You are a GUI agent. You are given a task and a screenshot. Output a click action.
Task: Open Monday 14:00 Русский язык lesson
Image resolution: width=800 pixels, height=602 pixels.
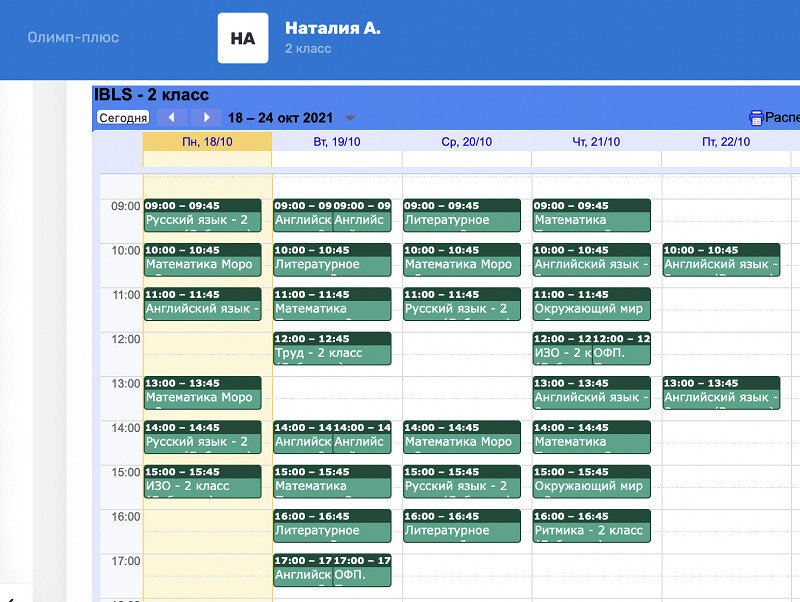point(203,437)
